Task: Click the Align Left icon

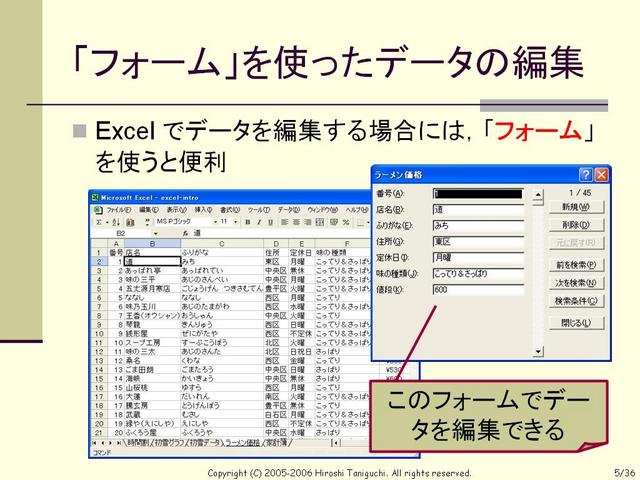Action: (284, 222)
